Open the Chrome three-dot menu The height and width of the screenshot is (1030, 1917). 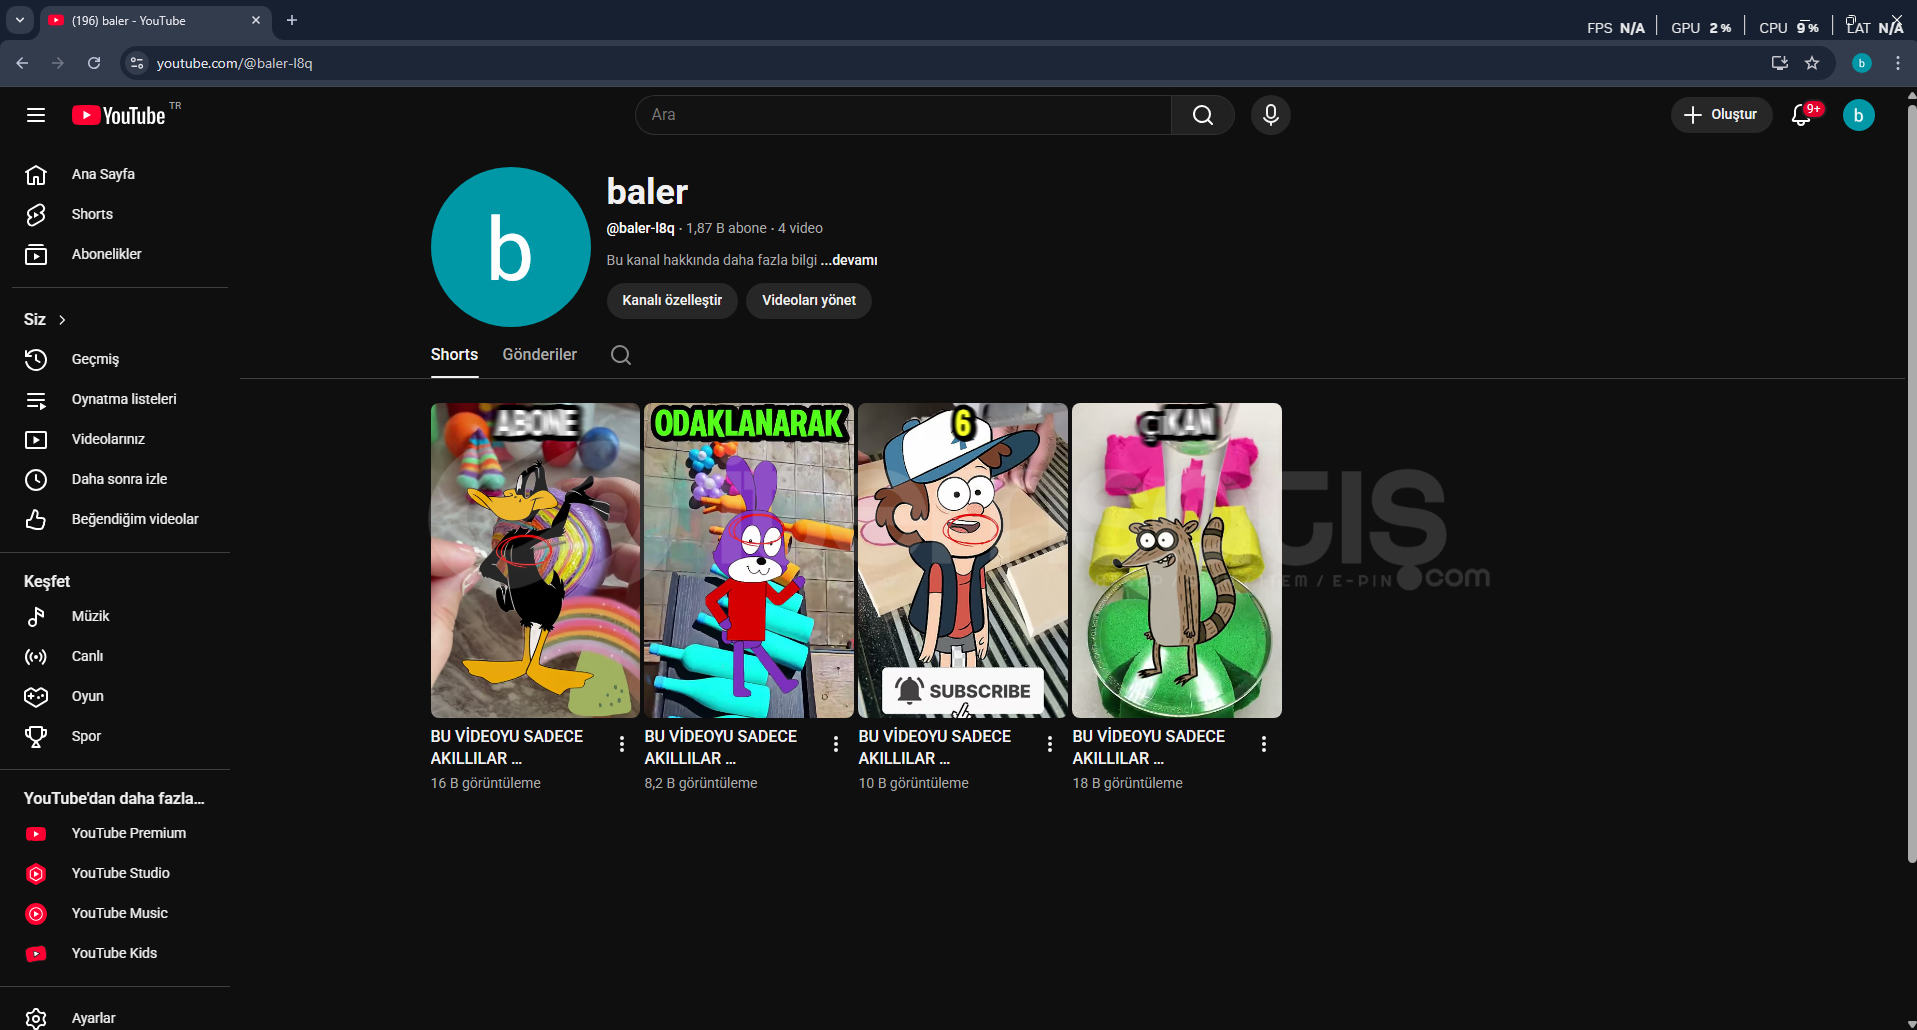(x=1898, y=63)
